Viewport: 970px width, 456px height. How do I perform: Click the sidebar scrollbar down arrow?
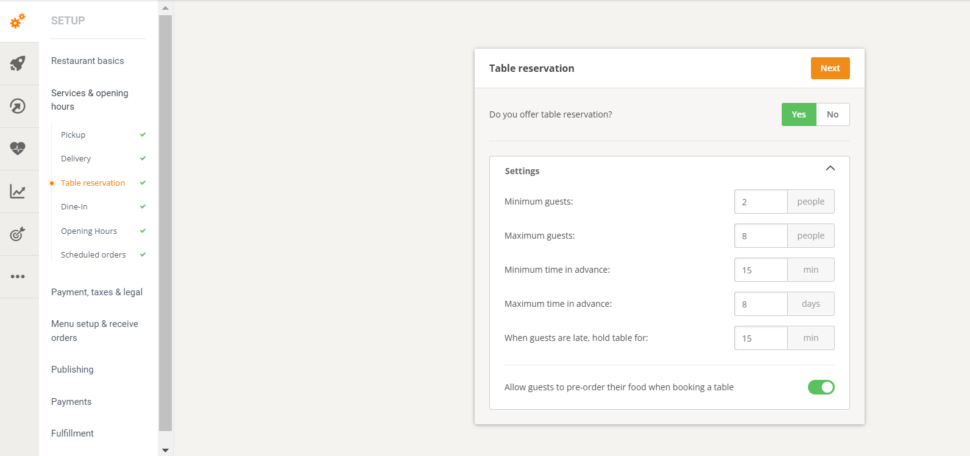click(x=165, y=450)
